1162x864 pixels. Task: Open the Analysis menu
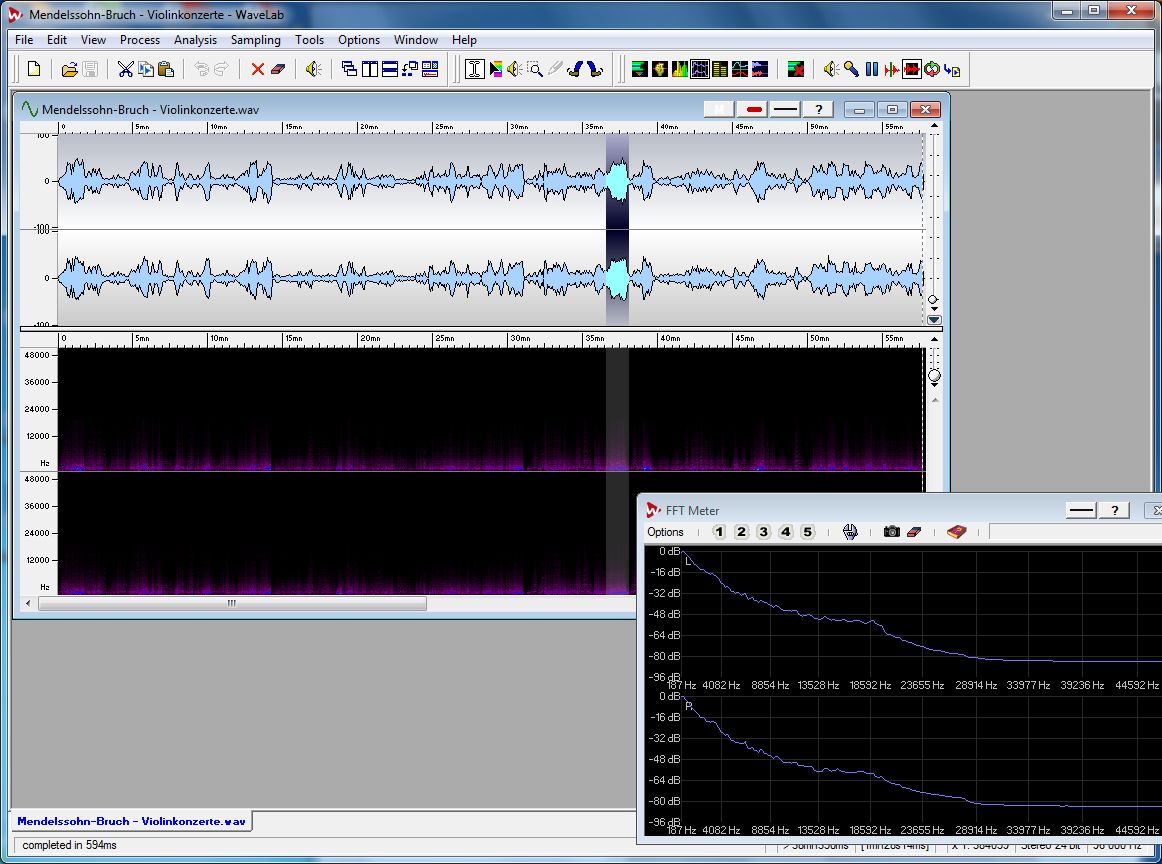[195, 40]
